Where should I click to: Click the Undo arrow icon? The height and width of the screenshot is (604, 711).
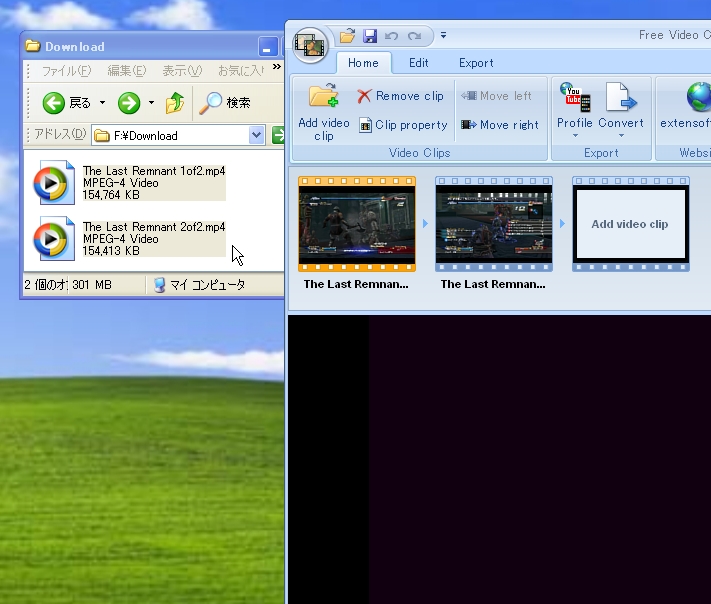(391, 35)
